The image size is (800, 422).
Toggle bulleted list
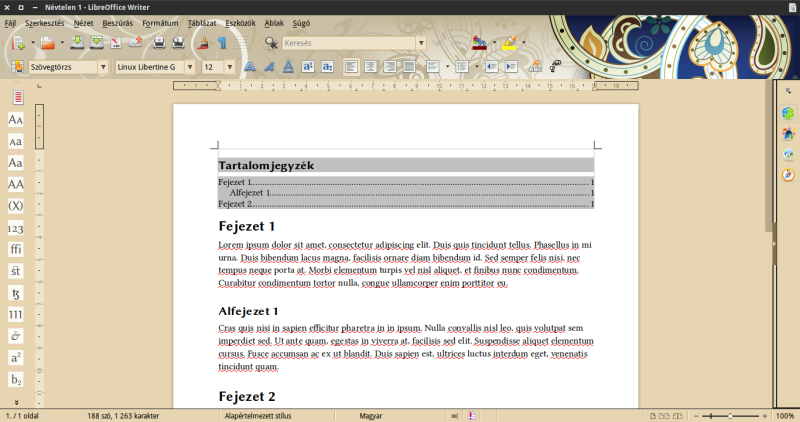(x=462, y=67)
